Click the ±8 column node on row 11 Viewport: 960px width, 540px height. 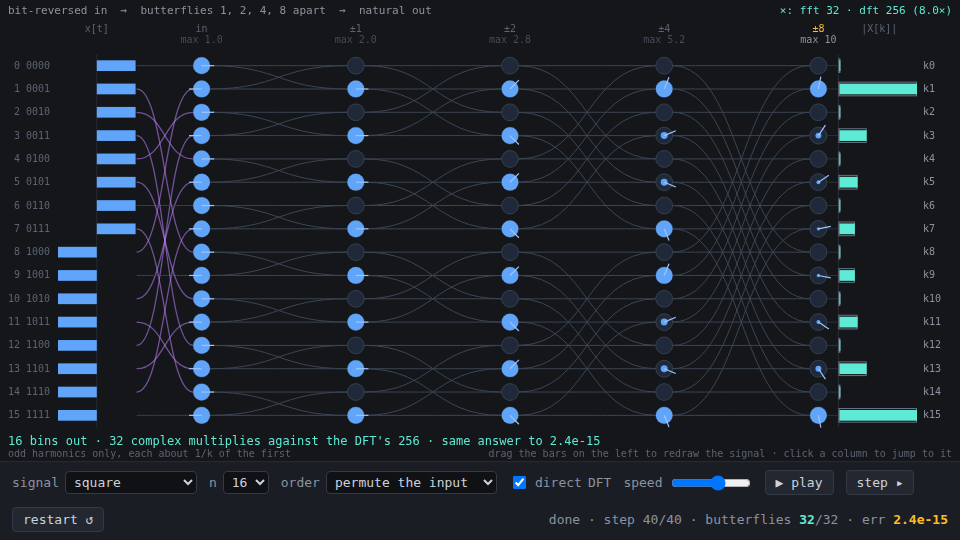(x=819, y=322)
